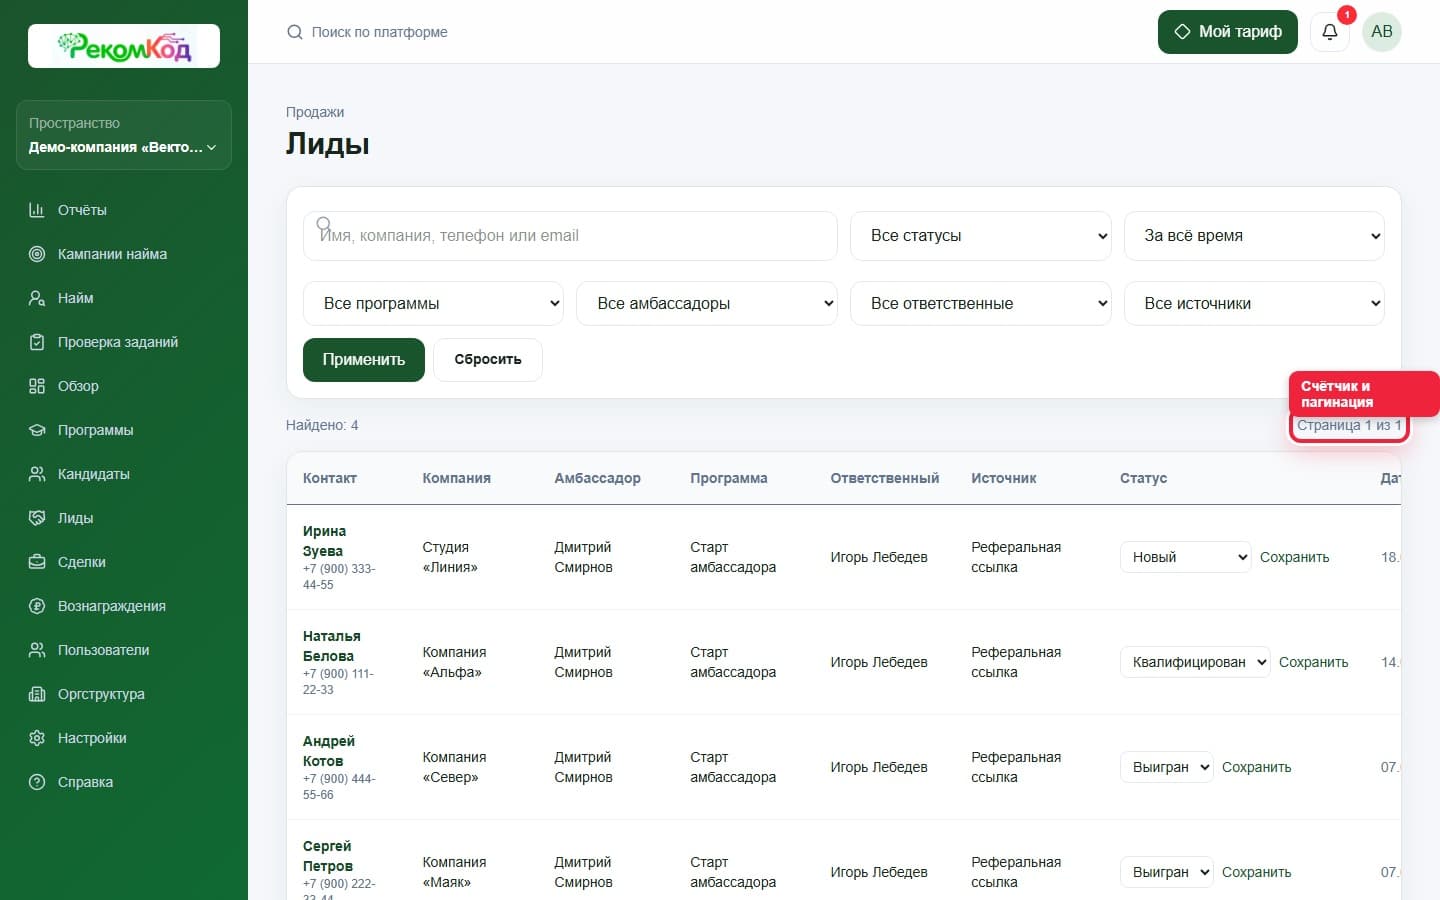Click the Применить filter button
The image size is (1440, 900).
[364, 360]
